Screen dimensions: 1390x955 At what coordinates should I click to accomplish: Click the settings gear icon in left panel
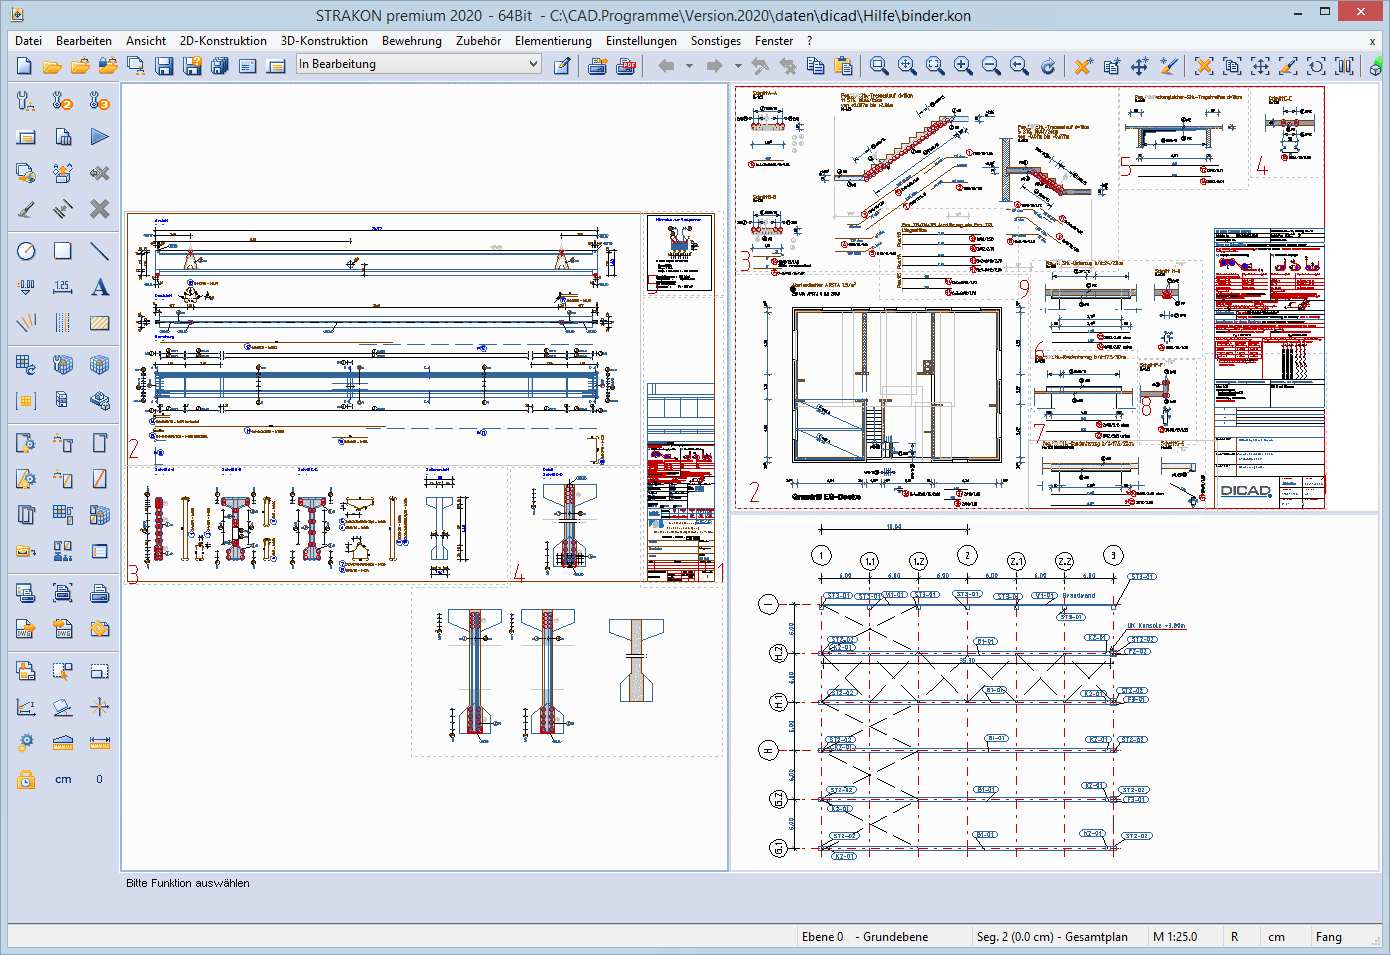(26, 742)
